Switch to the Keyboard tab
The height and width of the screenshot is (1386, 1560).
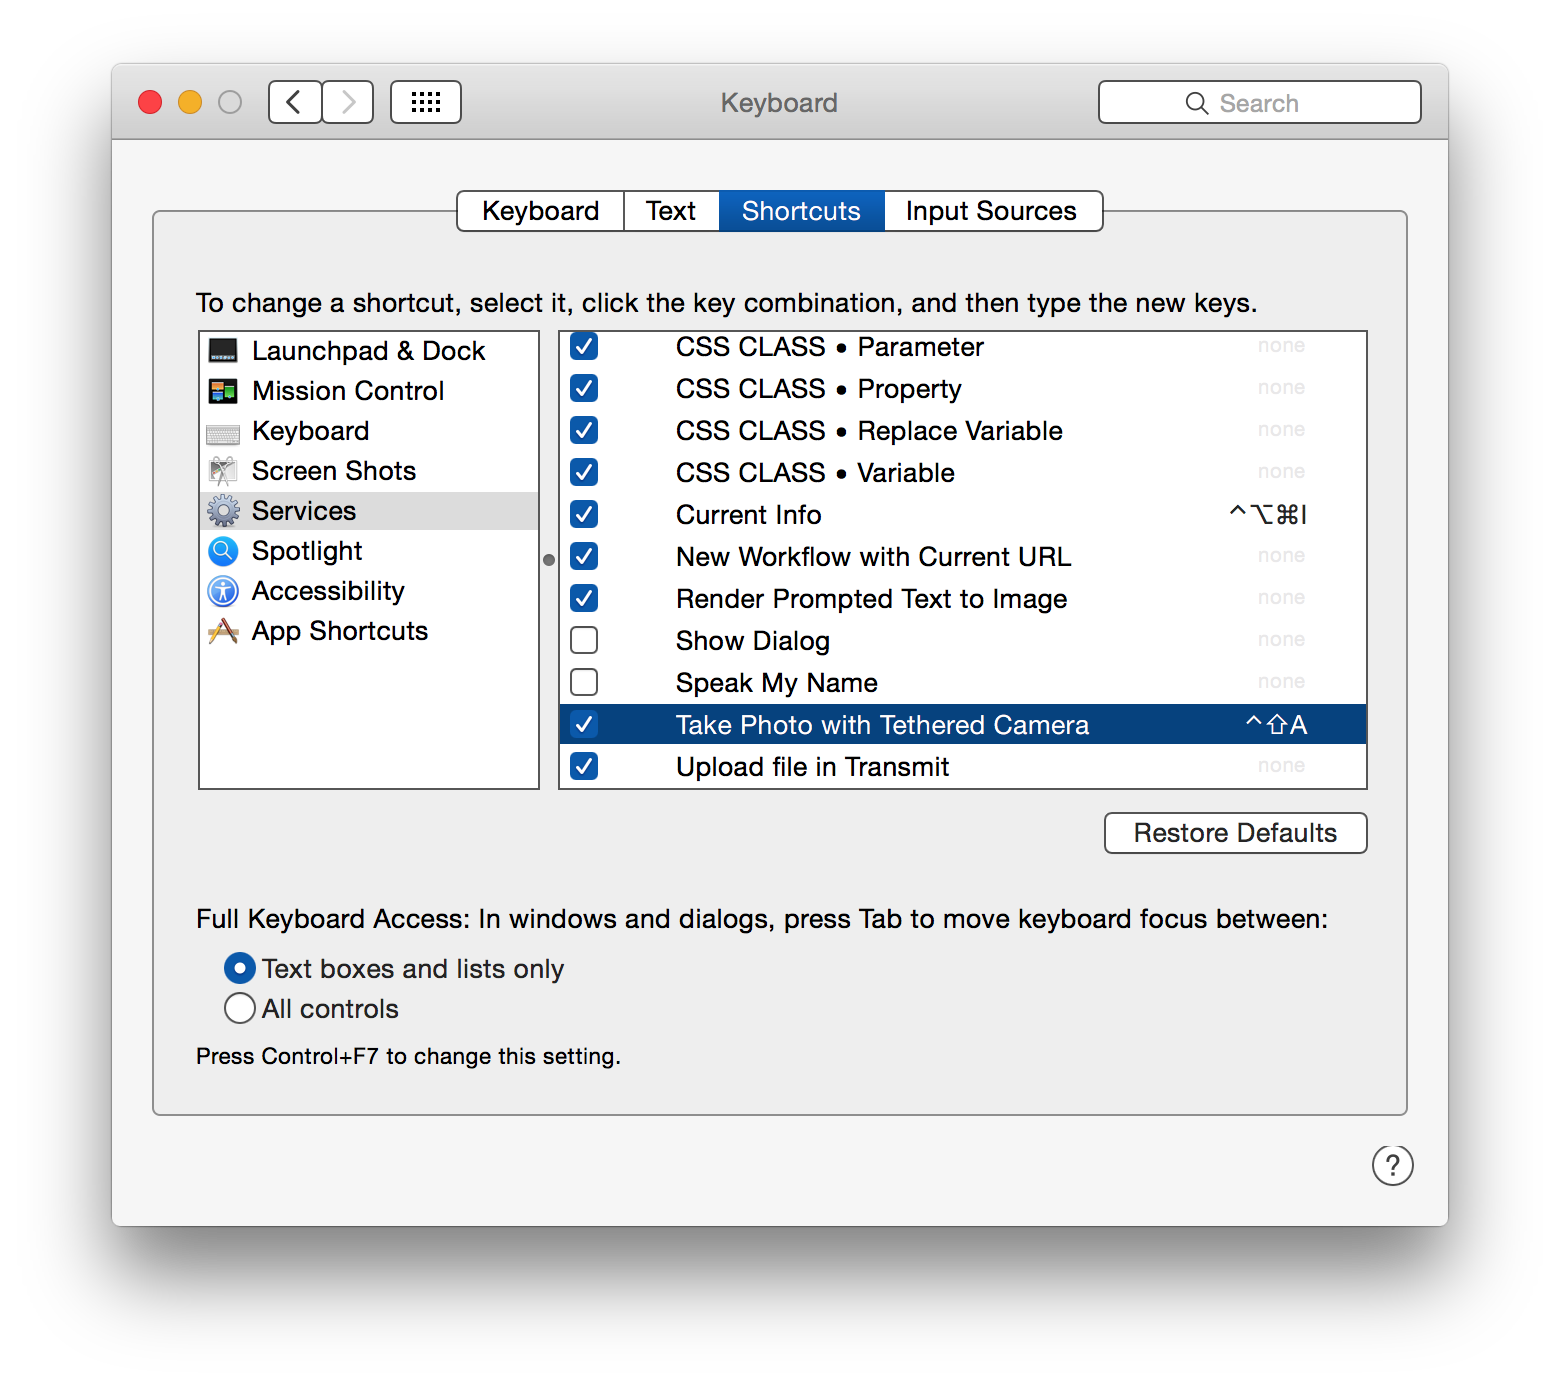coord(541,211)
